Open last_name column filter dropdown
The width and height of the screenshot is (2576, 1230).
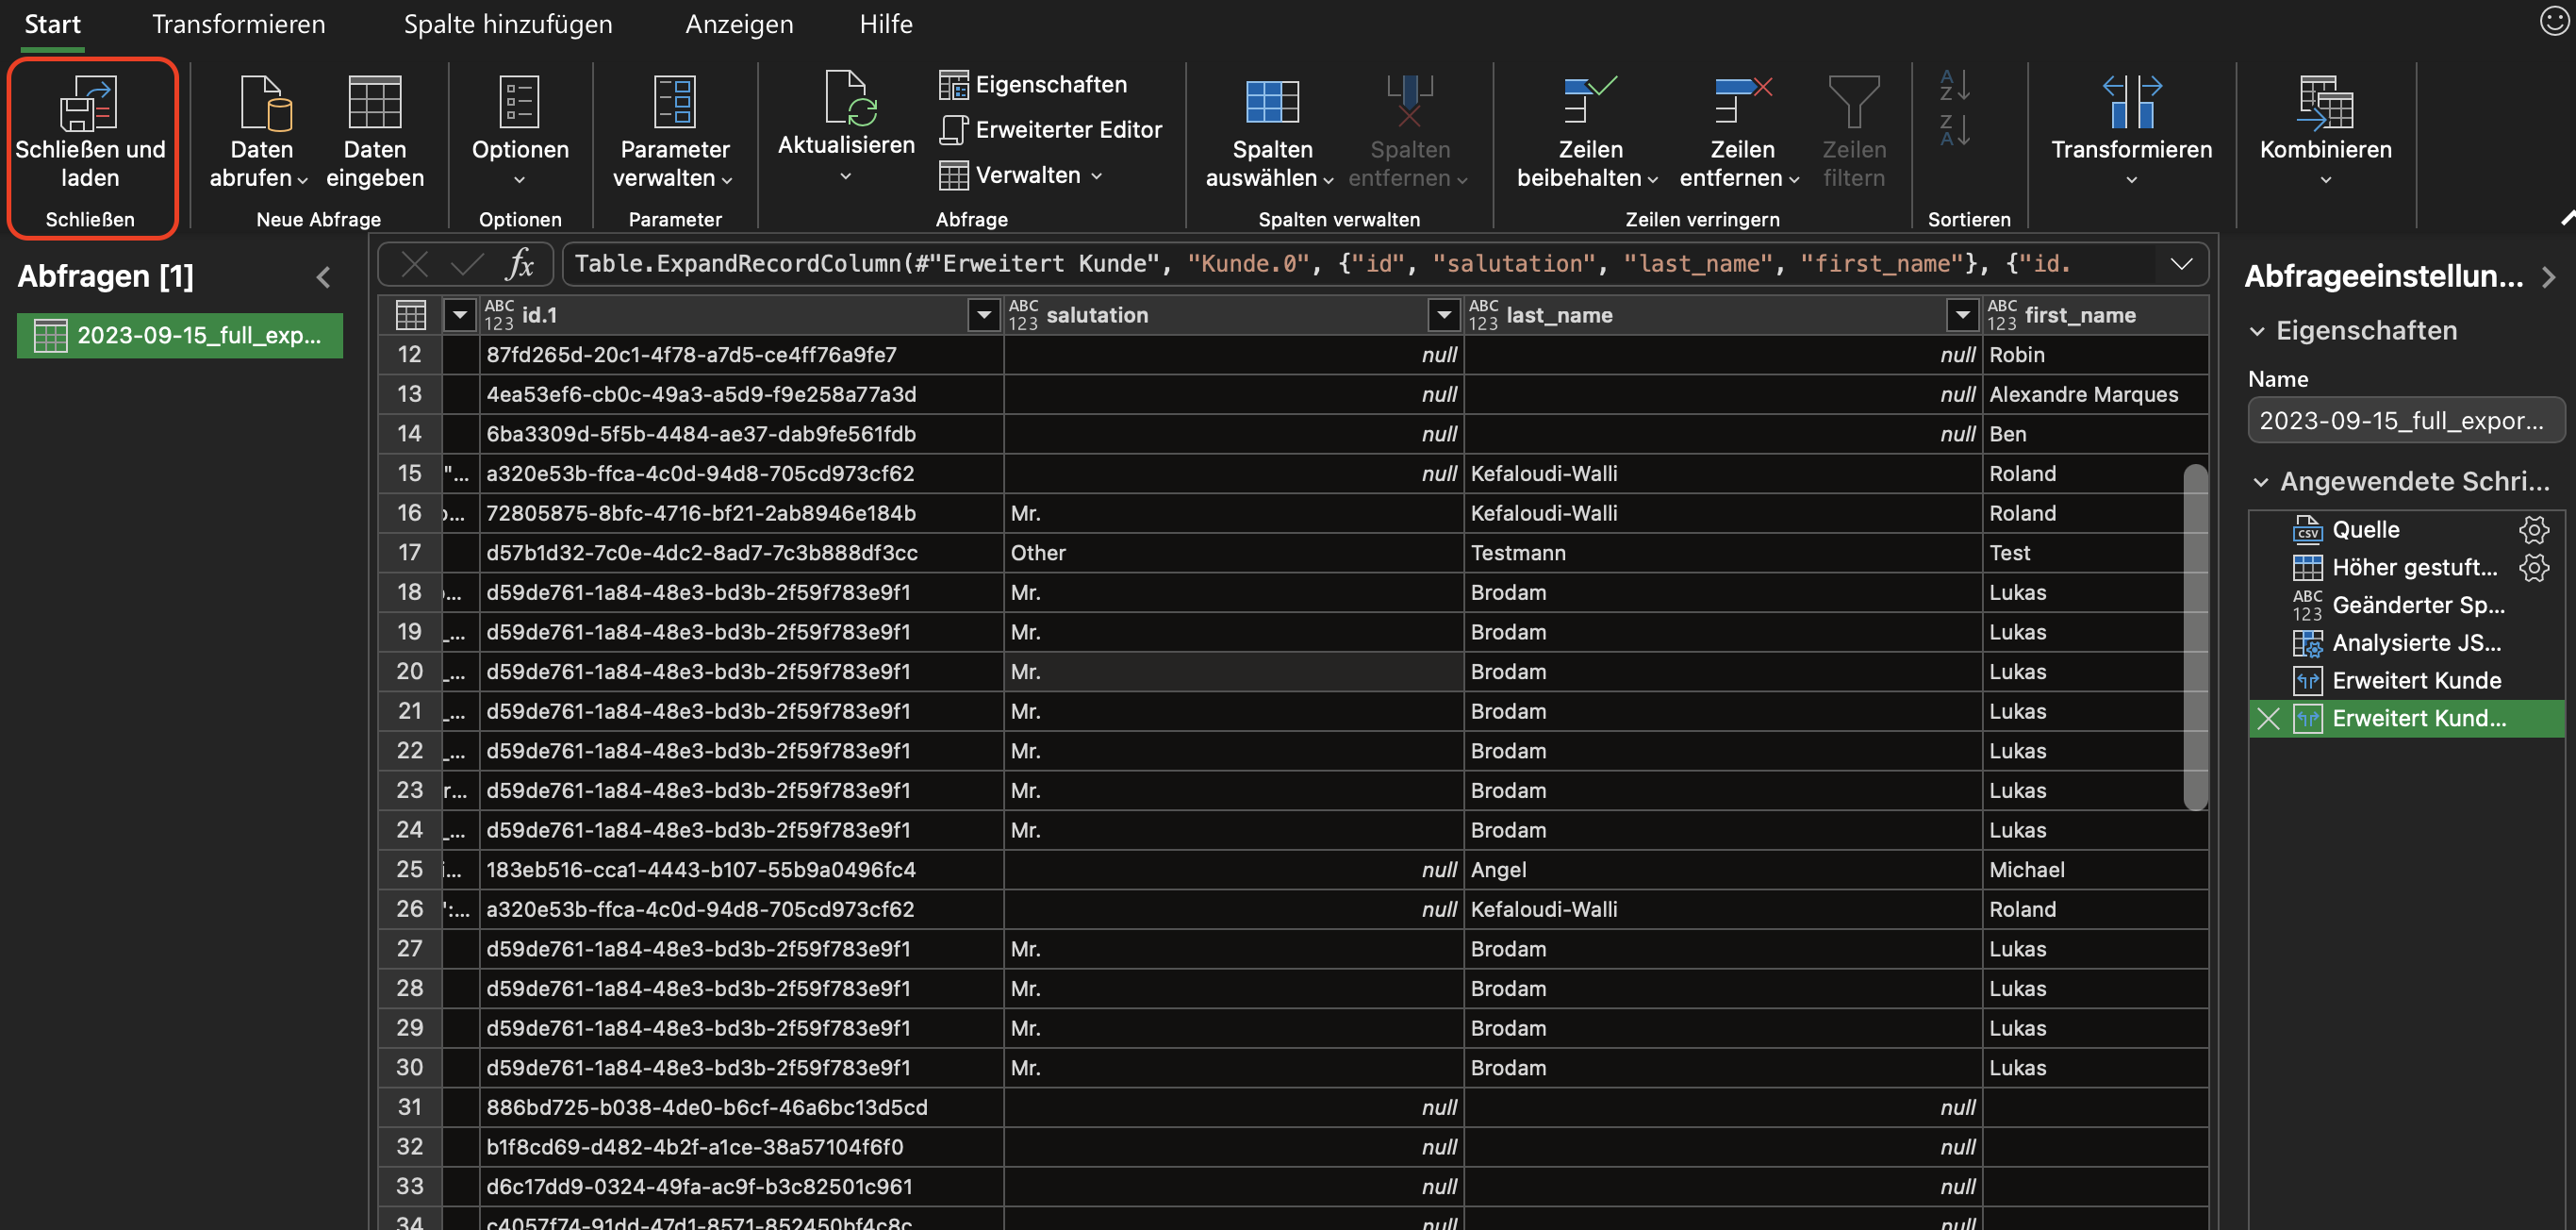1962,315
